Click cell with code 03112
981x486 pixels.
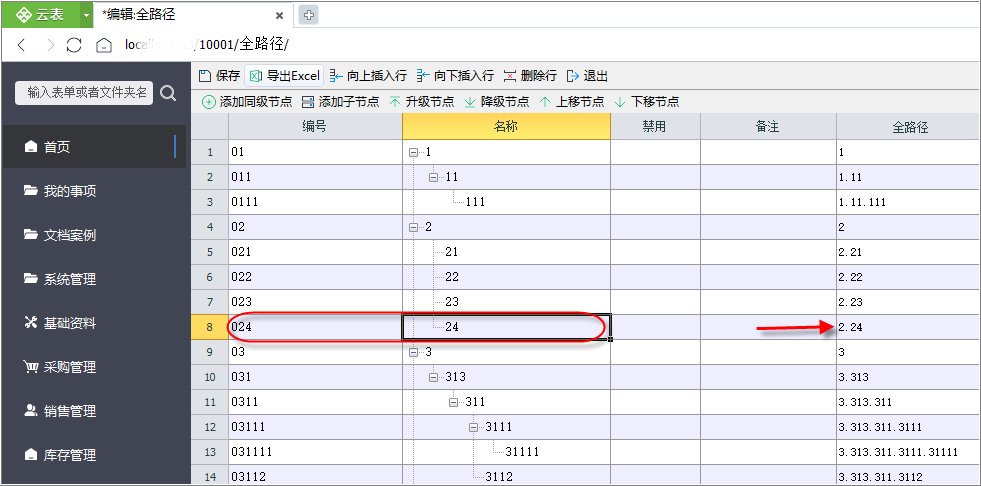pyautogui.click(x=315, y=476)
